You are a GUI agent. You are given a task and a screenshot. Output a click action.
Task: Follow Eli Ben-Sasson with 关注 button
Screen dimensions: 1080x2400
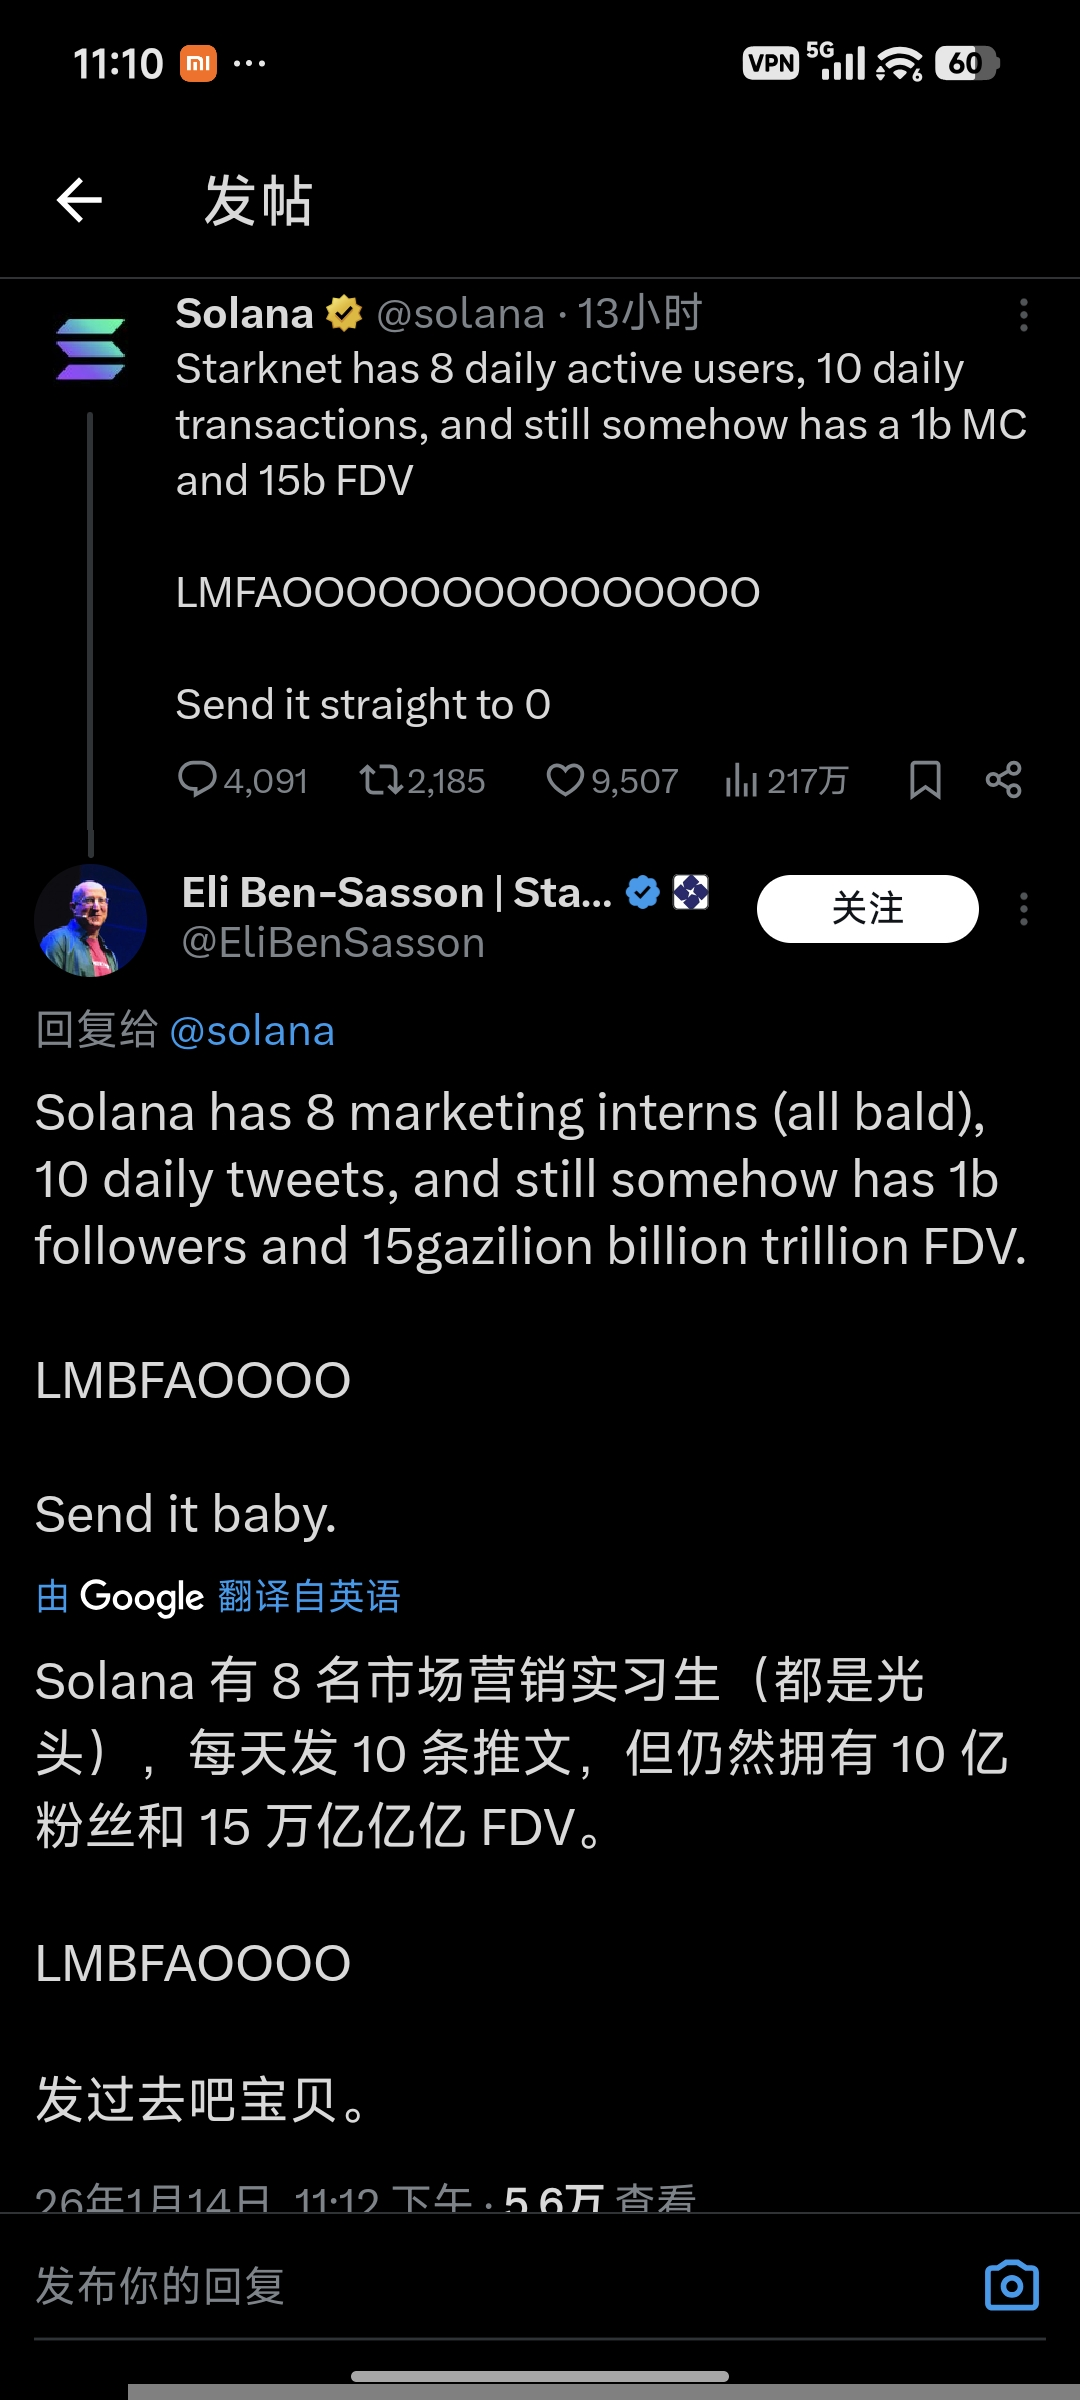[x=867, y=909]
